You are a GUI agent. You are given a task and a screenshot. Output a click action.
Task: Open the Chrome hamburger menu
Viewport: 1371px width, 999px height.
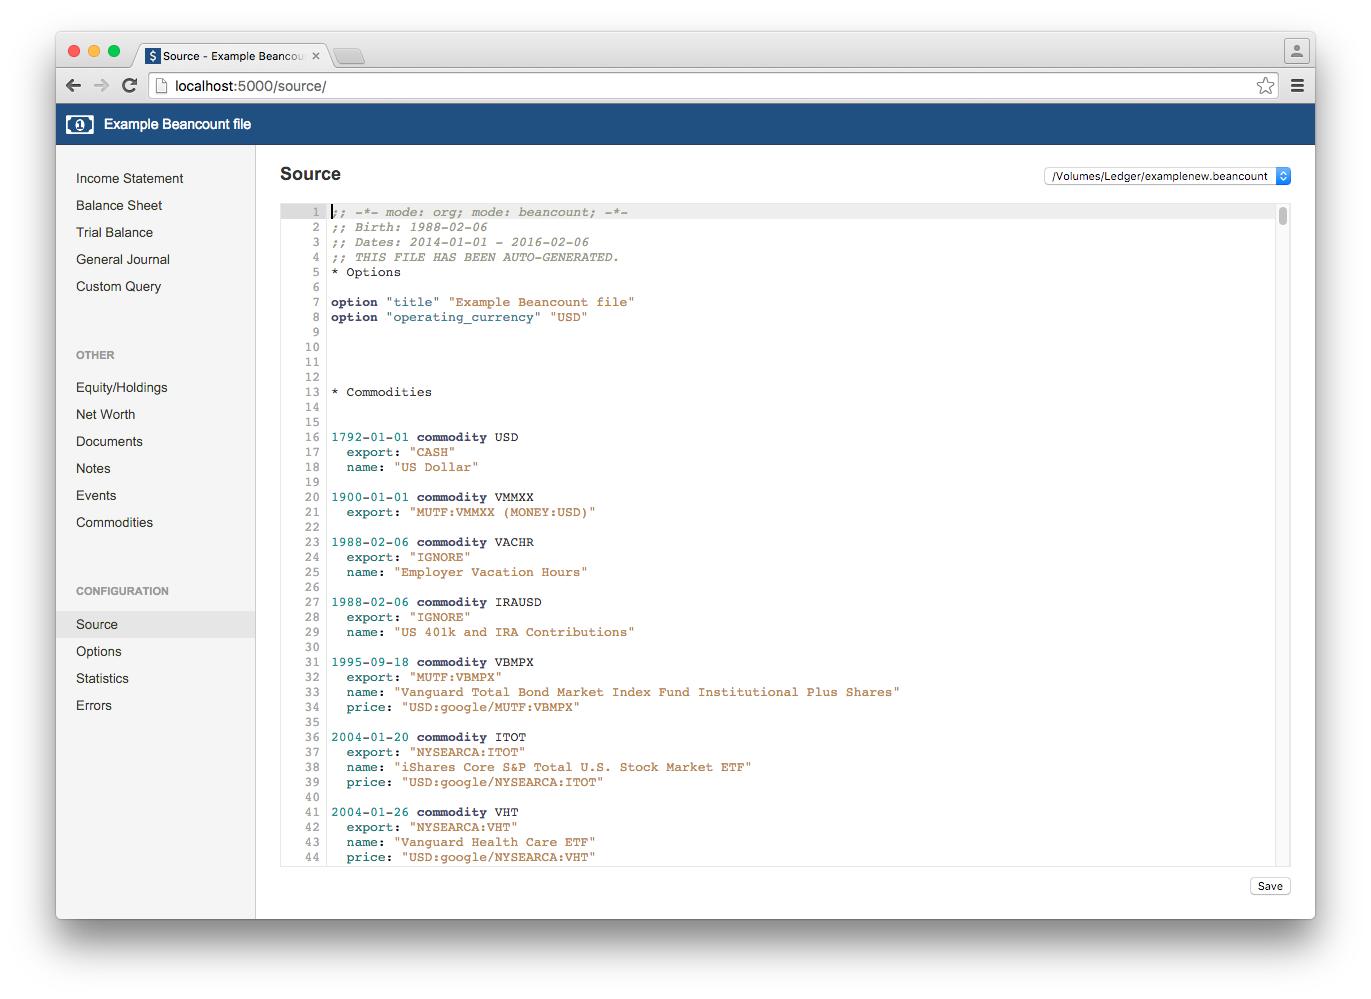(1297, 86)
